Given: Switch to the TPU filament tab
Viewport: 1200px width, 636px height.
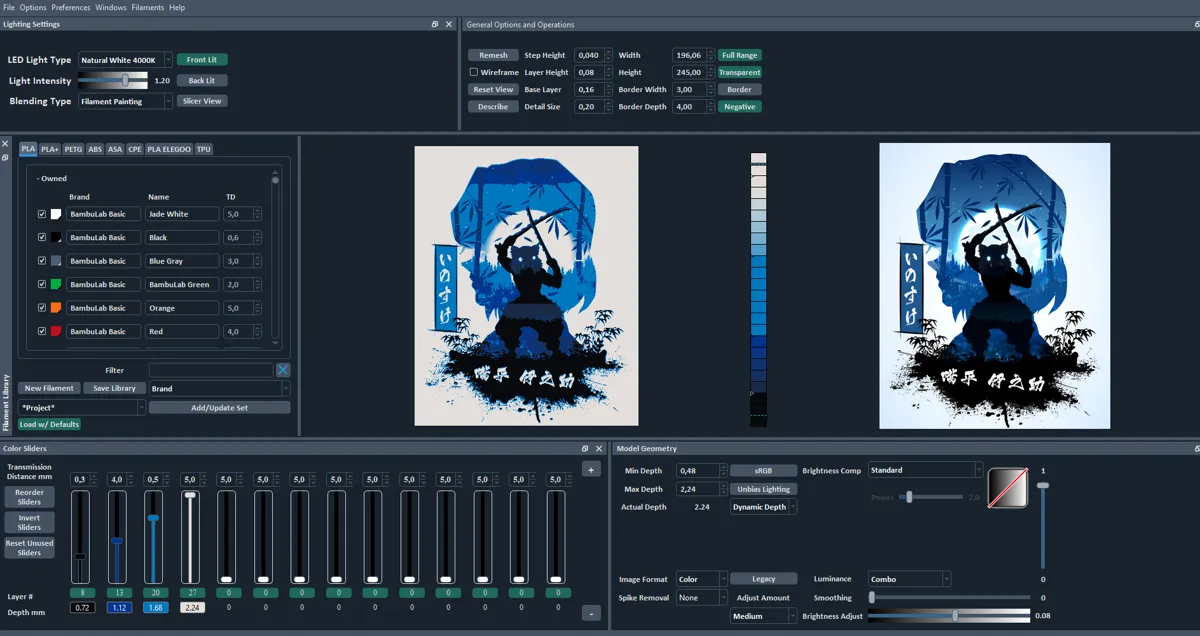Looking at the screenshot, I should [203, 149].
